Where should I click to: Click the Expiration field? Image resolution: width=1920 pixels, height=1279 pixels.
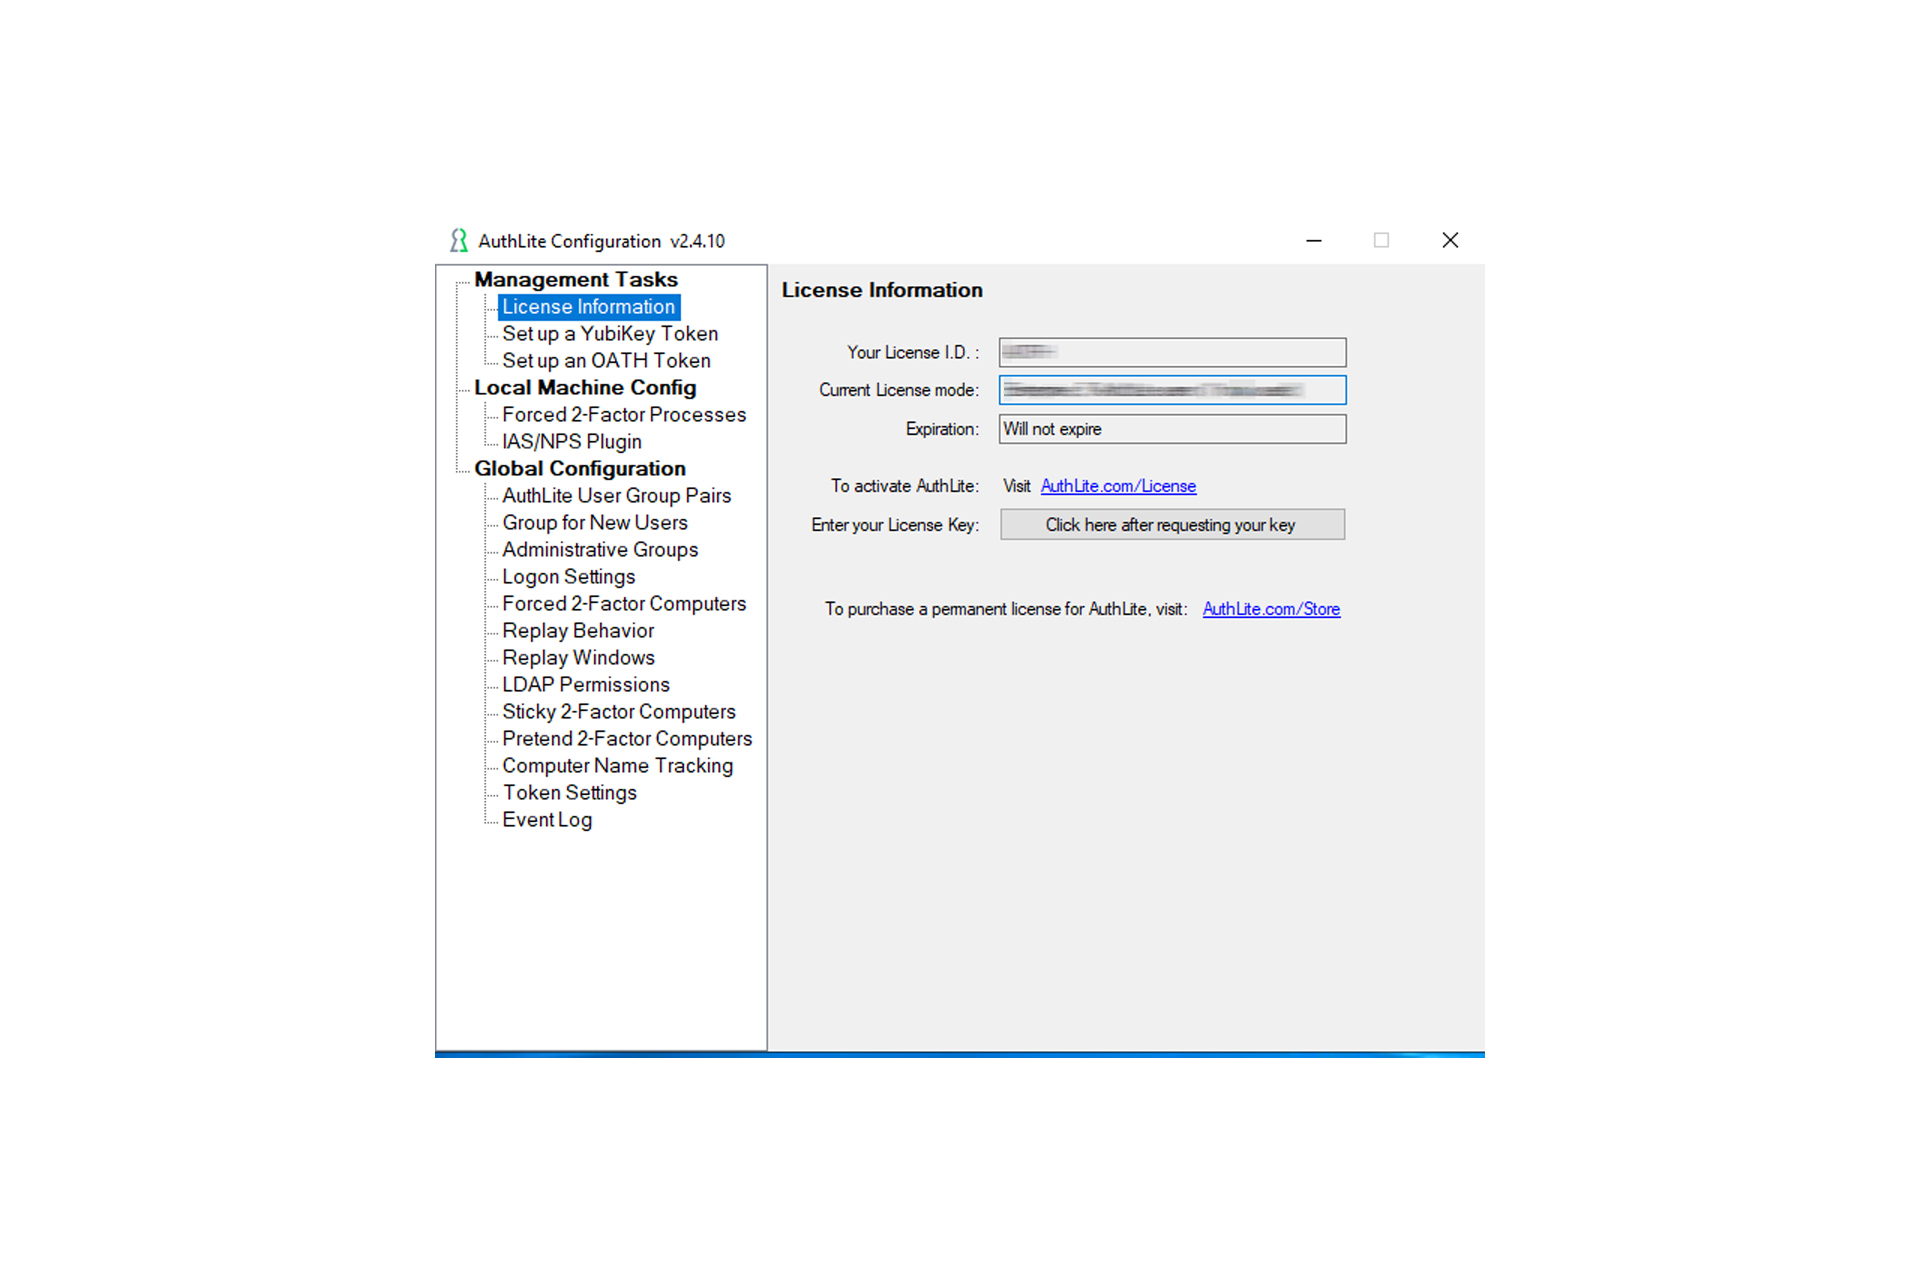click(x=1172, y=429)
